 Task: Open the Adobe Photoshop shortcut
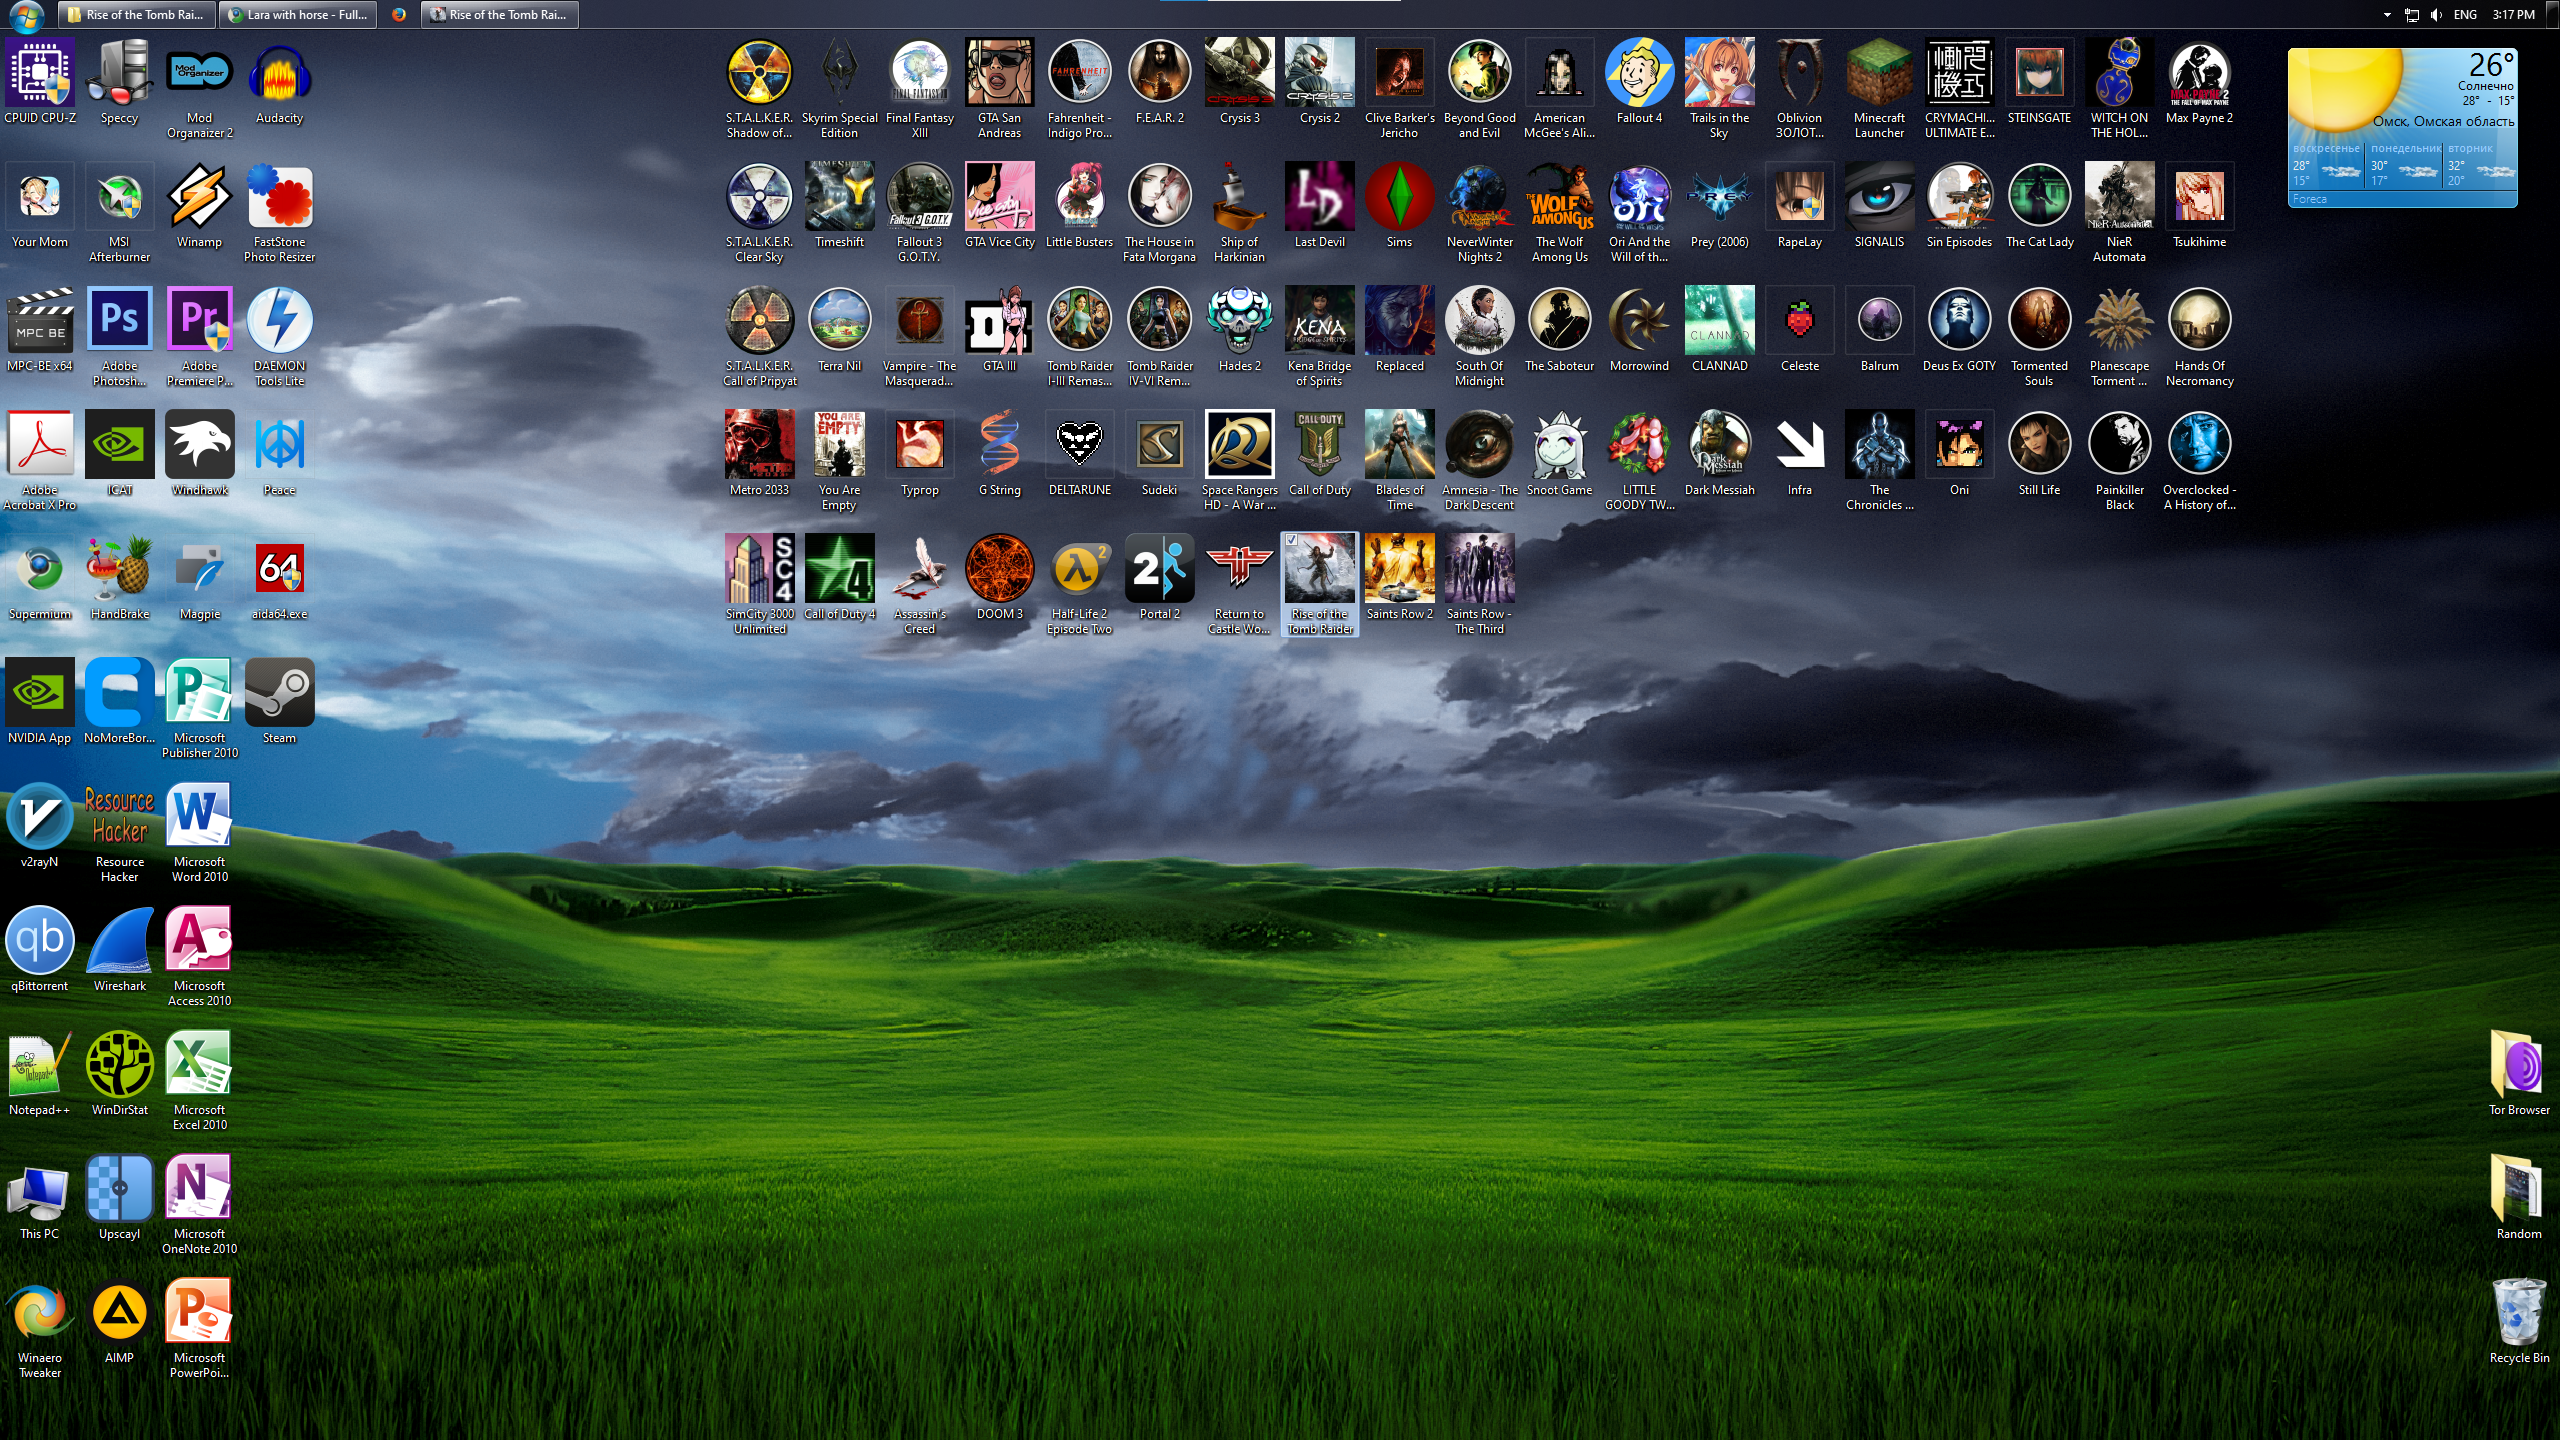click(x=120, y=320)
